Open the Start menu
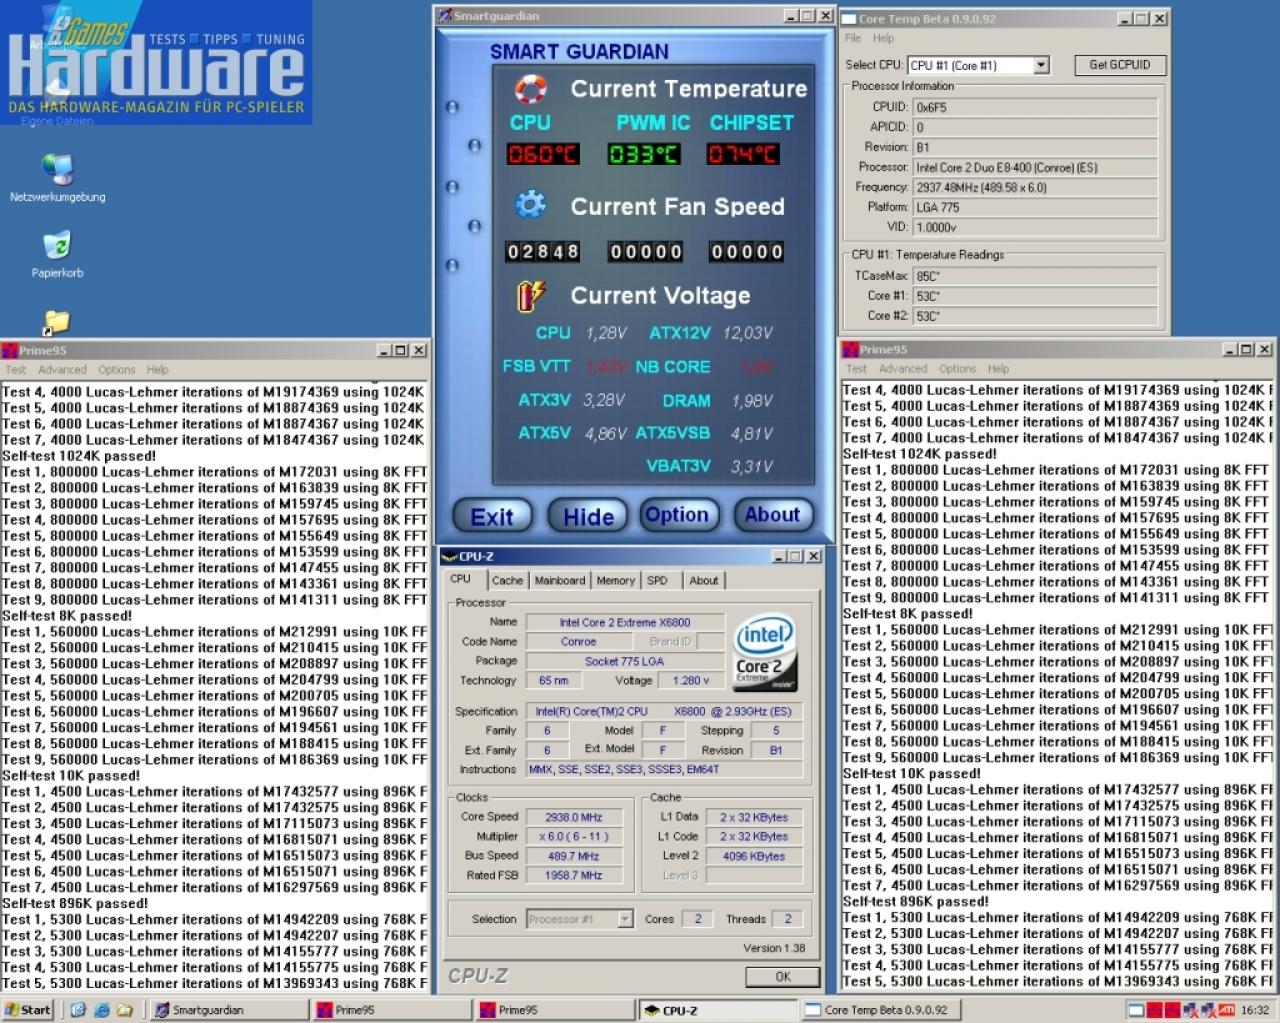Screen dimensions: 1280x1023 (x=28, y=1010)
